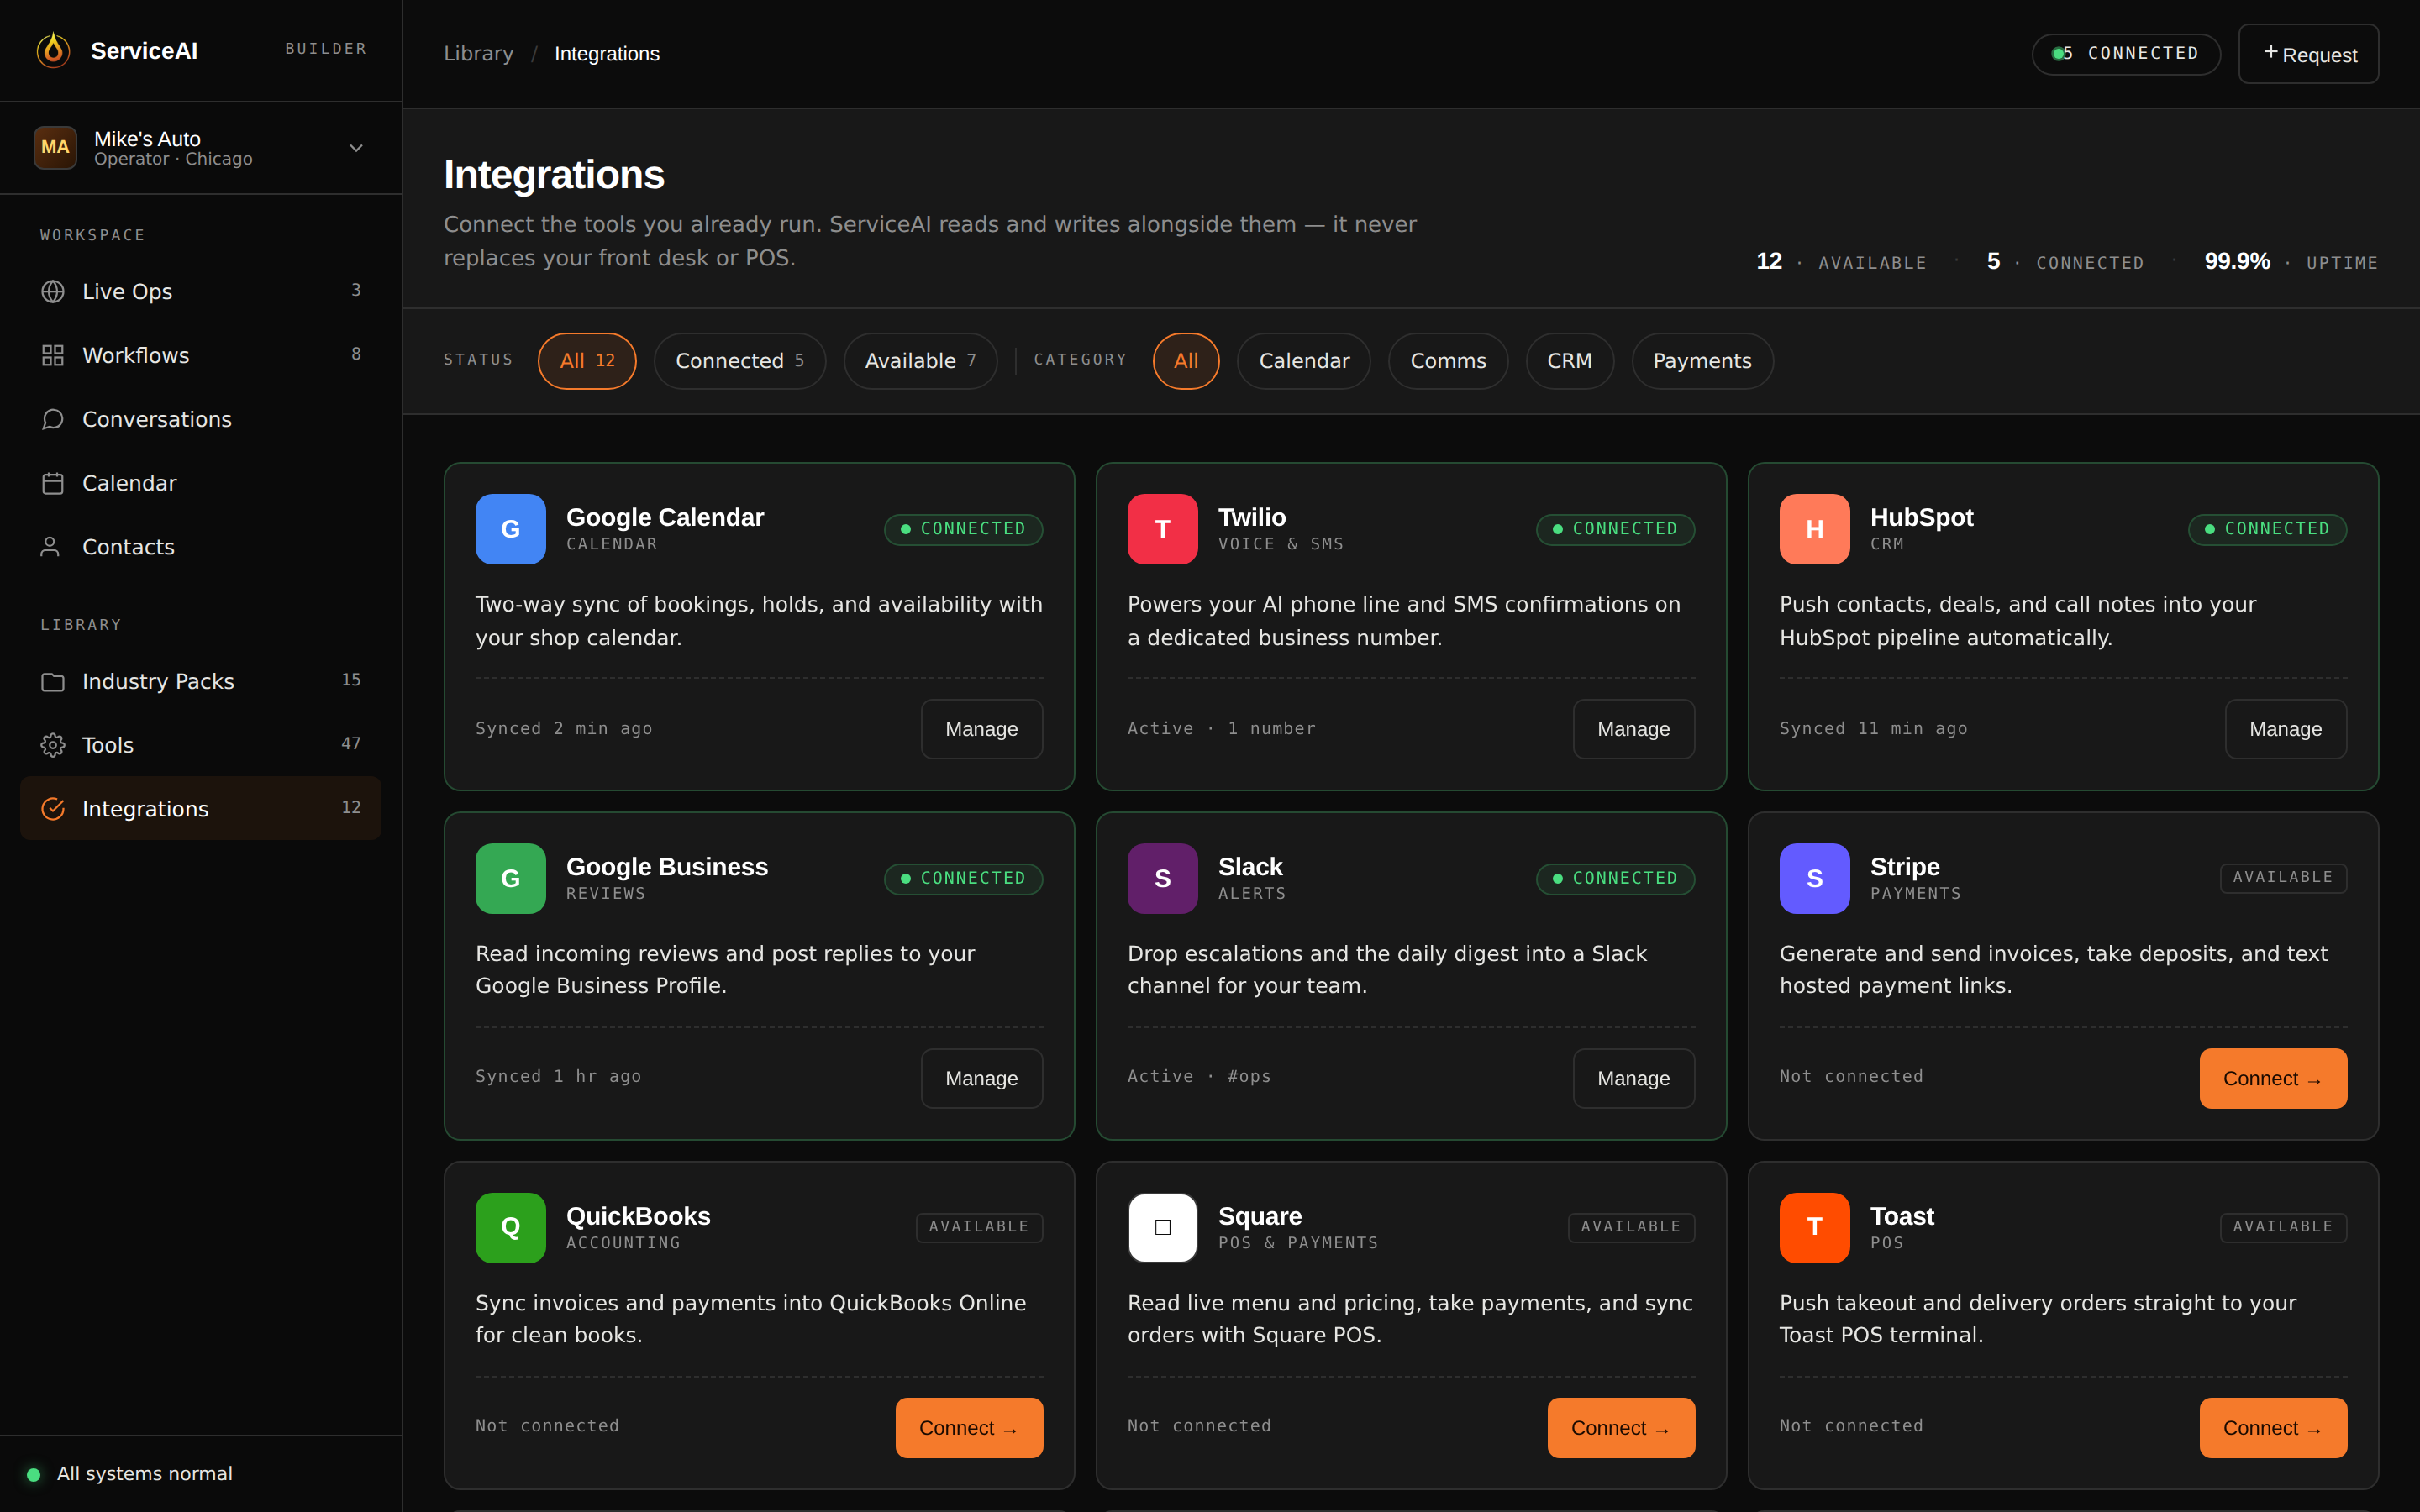
Task: Click the + Request button
Action: pyautogui.click(x=2308, y=54)
